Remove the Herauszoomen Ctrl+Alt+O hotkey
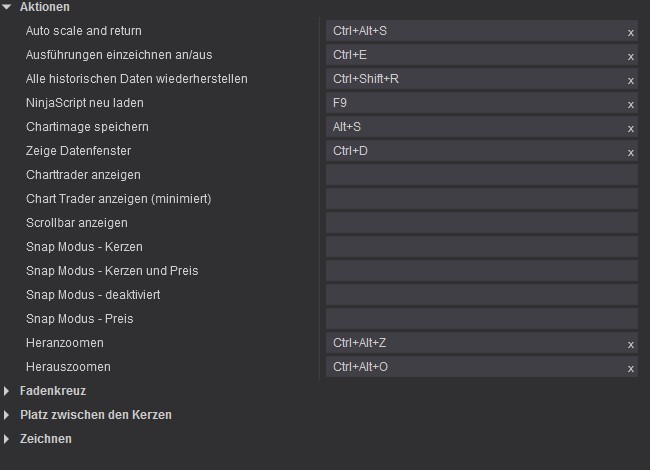This screenshot has height=470, width=650. click(x=630, y=368)
